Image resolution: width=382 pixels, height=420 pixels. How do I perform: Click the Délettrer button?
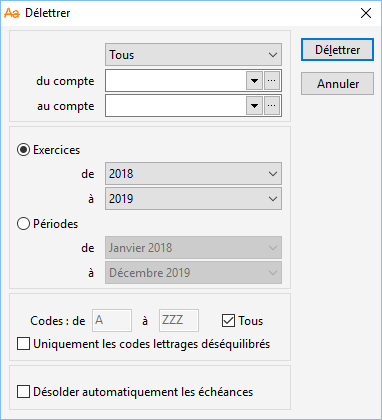point(337,50)
